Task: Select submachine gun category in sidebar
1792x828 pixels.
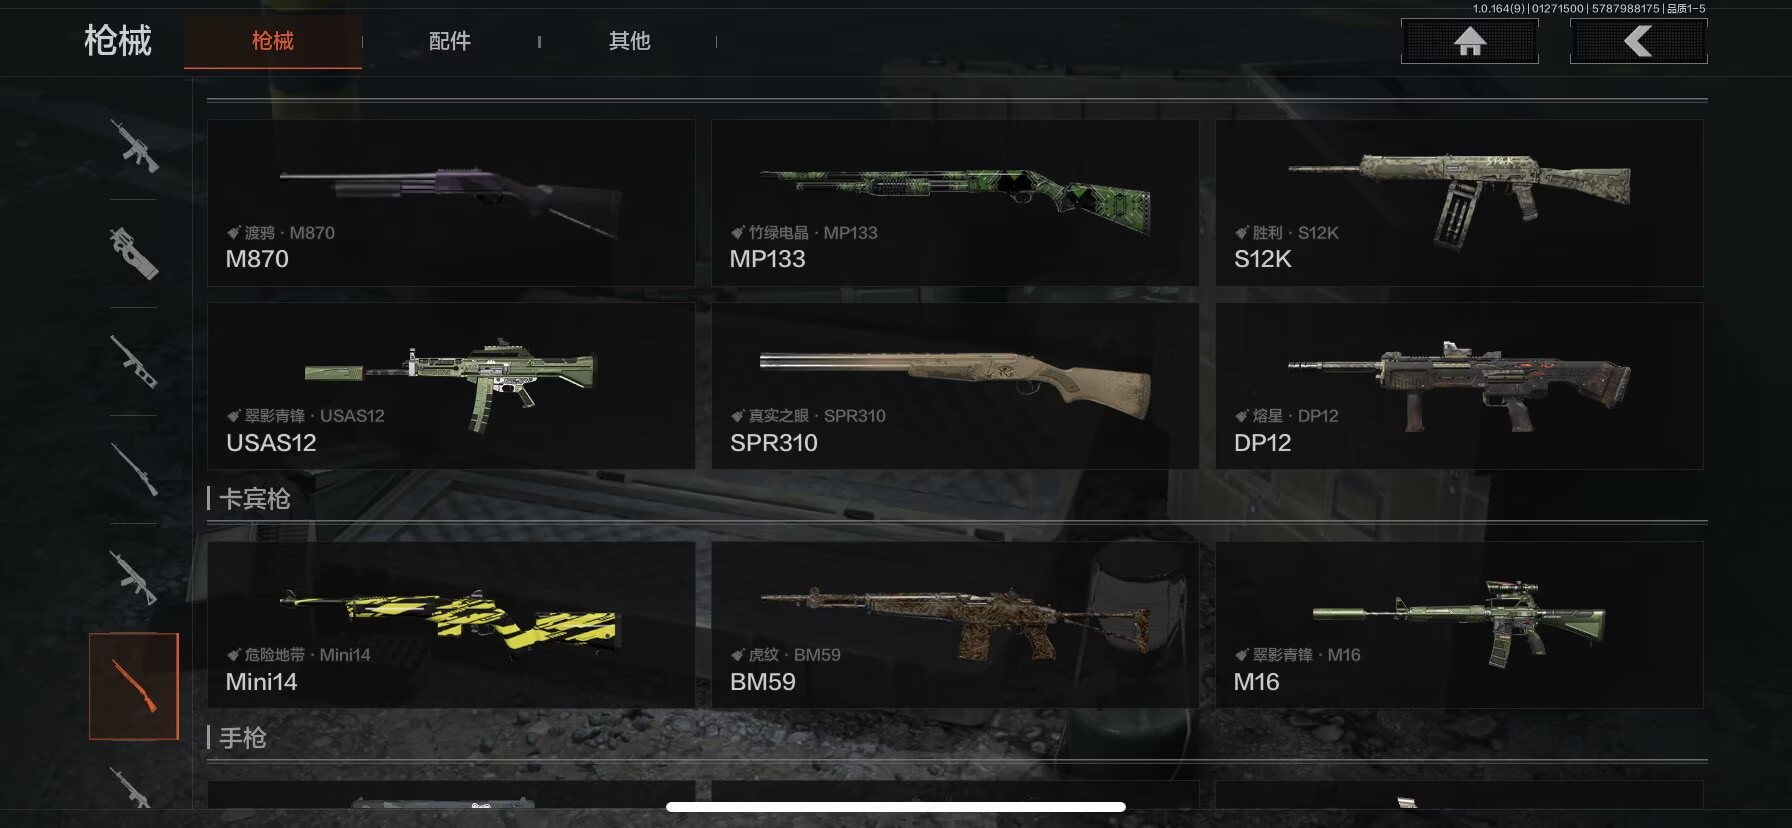Action: tap(133, 253)
